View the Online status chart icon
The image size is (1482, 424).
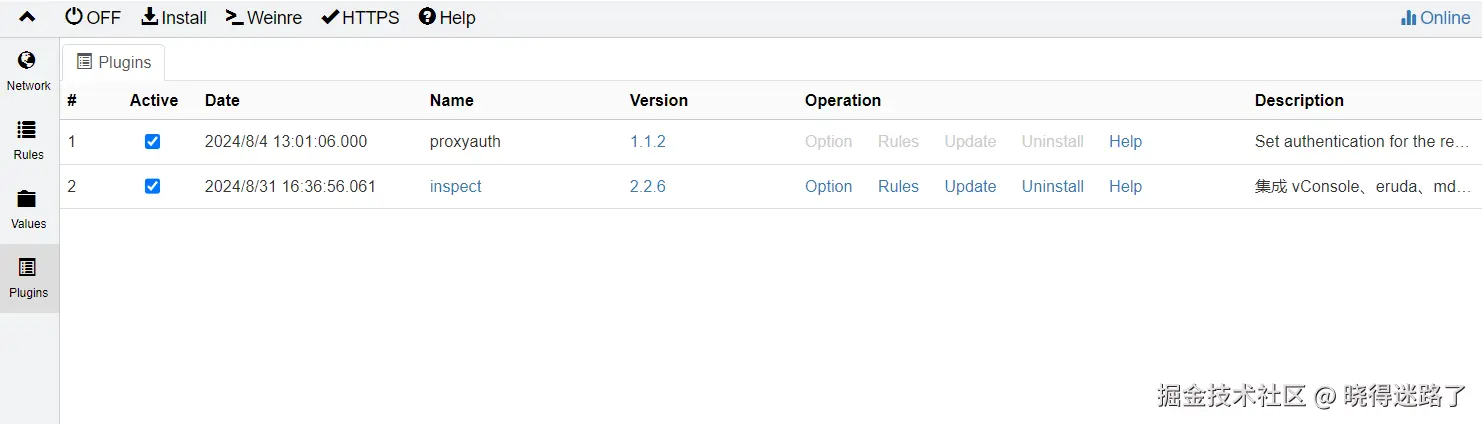coord(1408,18)
